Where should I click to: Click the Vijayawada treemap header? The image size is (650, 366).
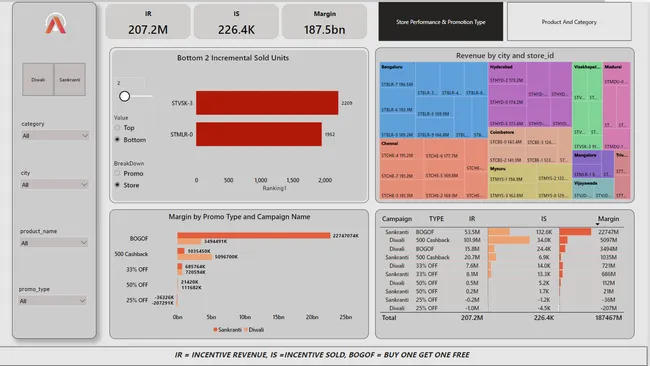[586, 183]
